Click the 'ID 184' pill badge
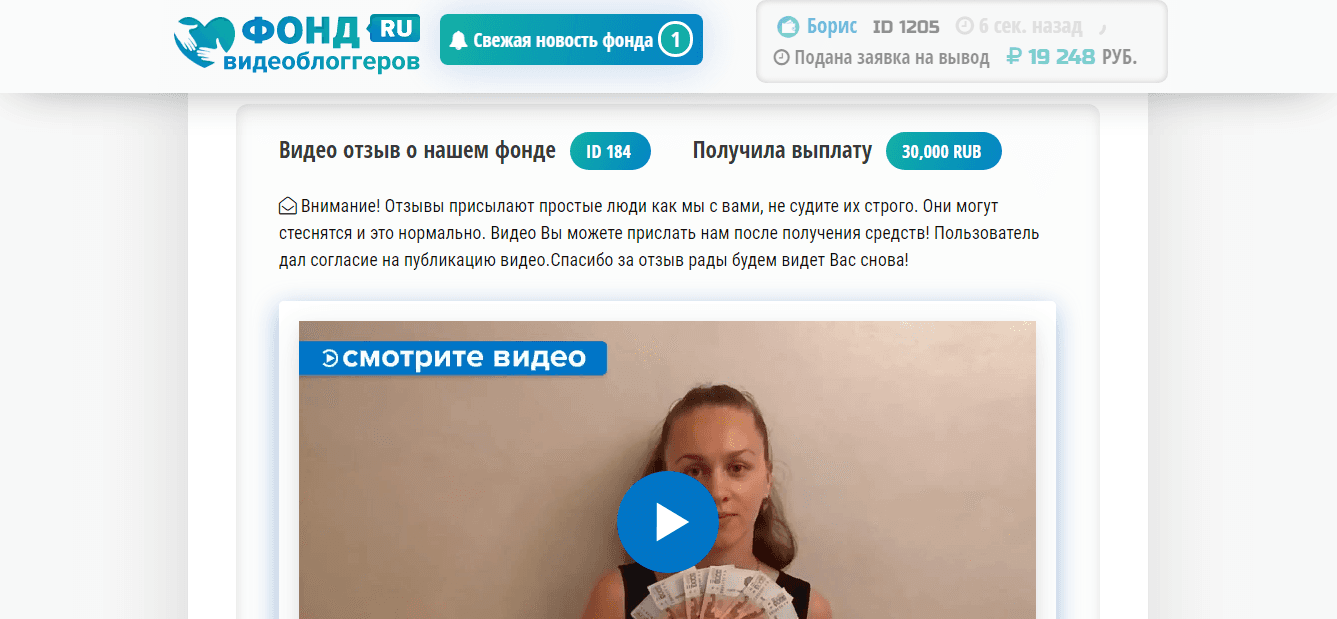The width and height of the screenshot is (1337, 619). point(610,152)
